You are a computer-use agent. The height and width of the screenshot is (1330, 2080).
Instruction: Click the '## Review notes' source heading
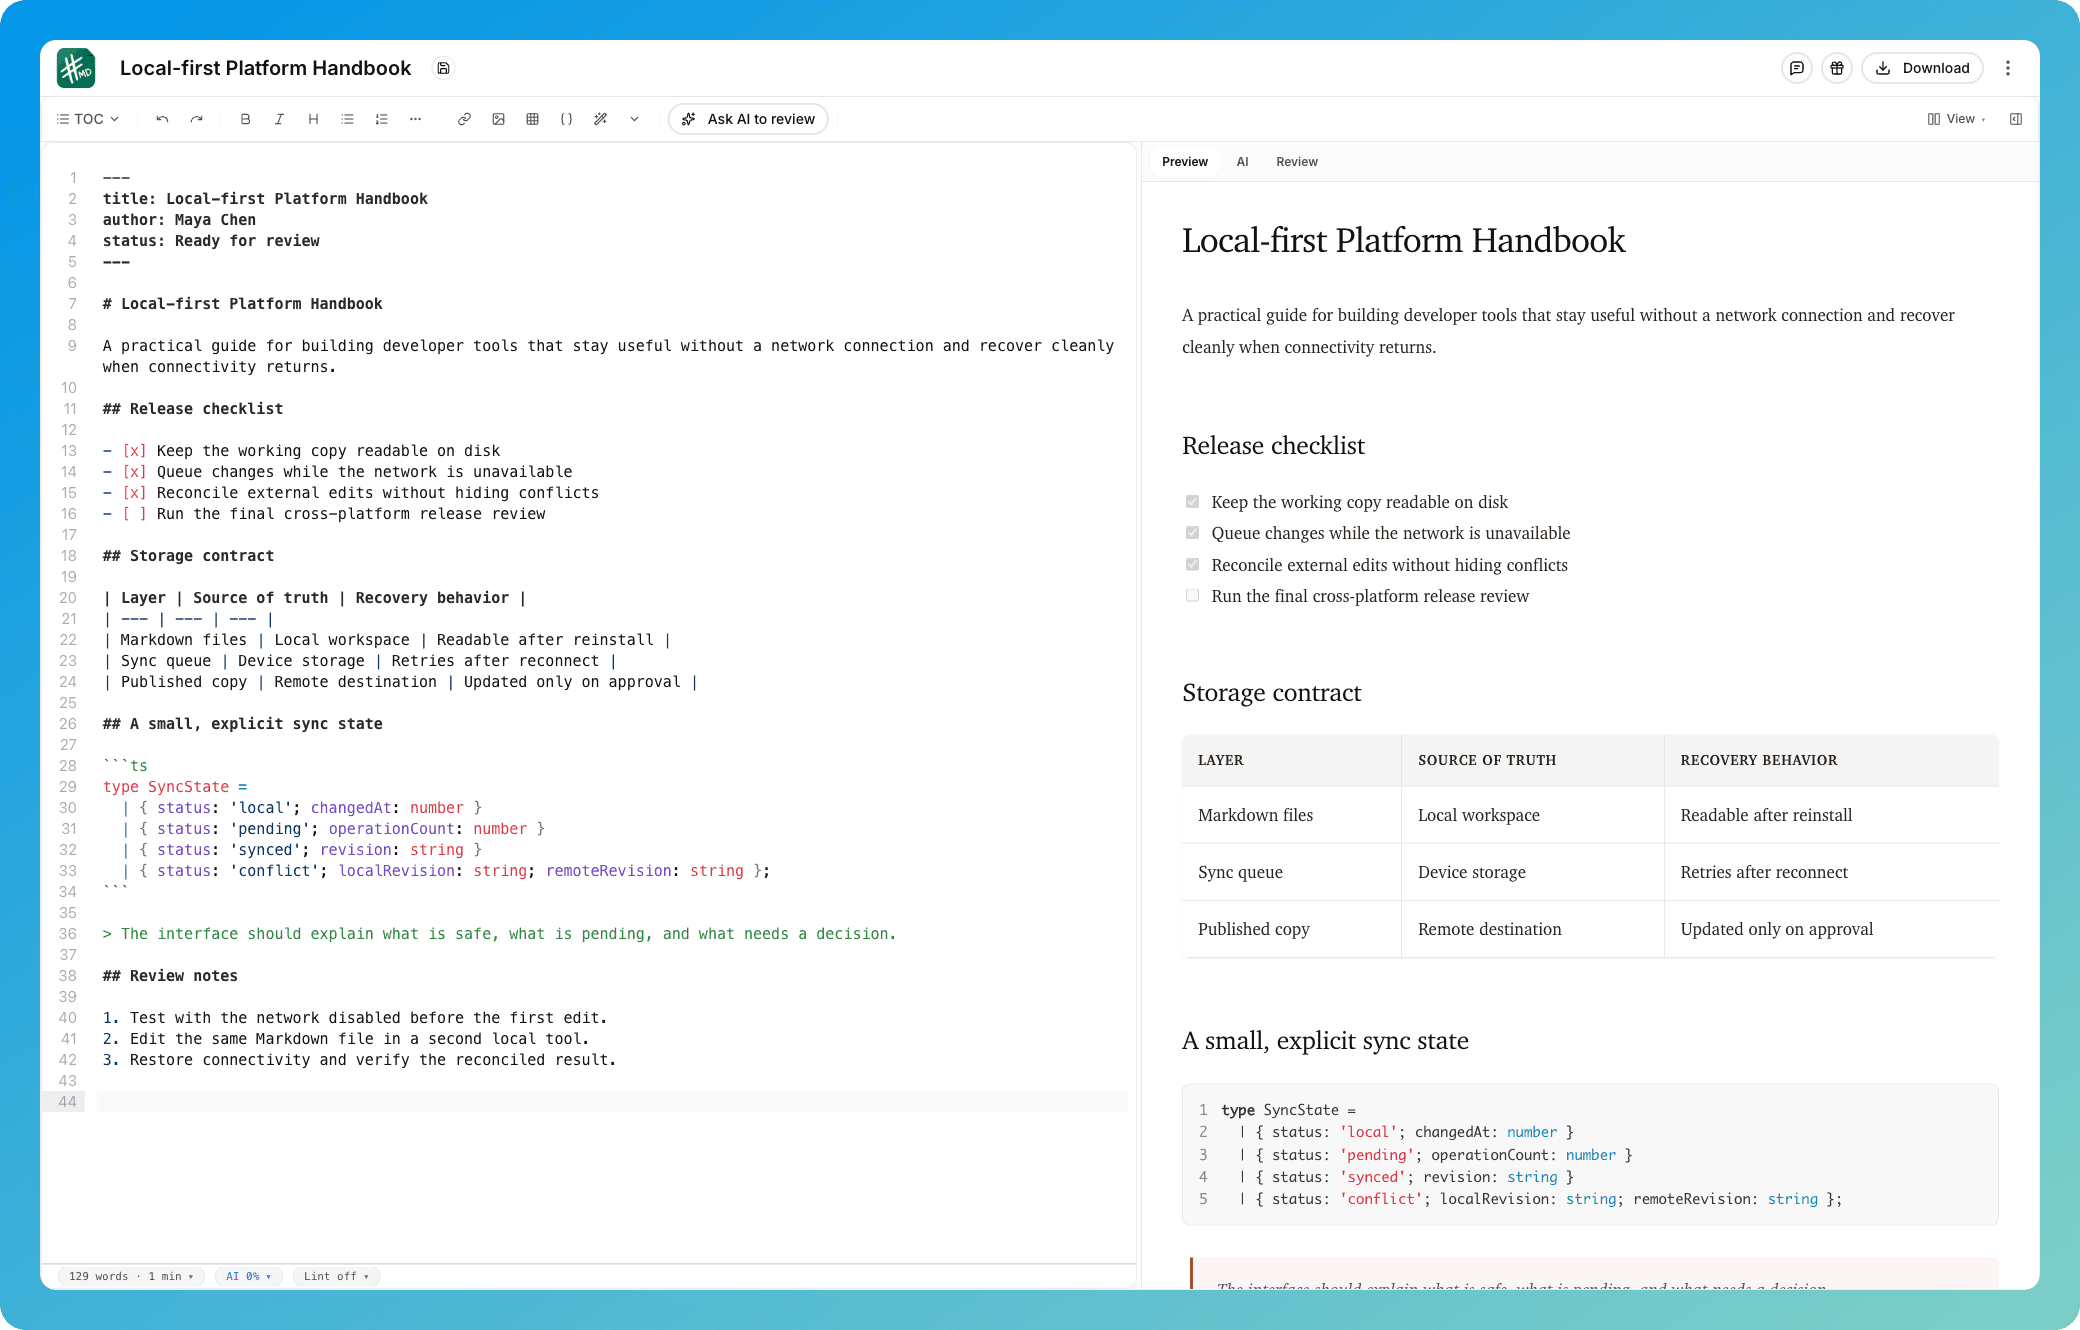pos(170,976)
